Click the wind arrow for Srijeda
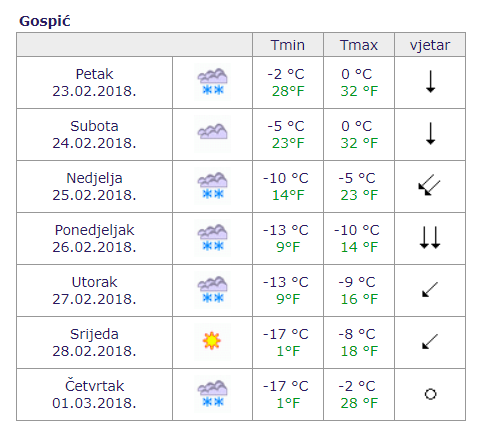 (x=430, y=341)
